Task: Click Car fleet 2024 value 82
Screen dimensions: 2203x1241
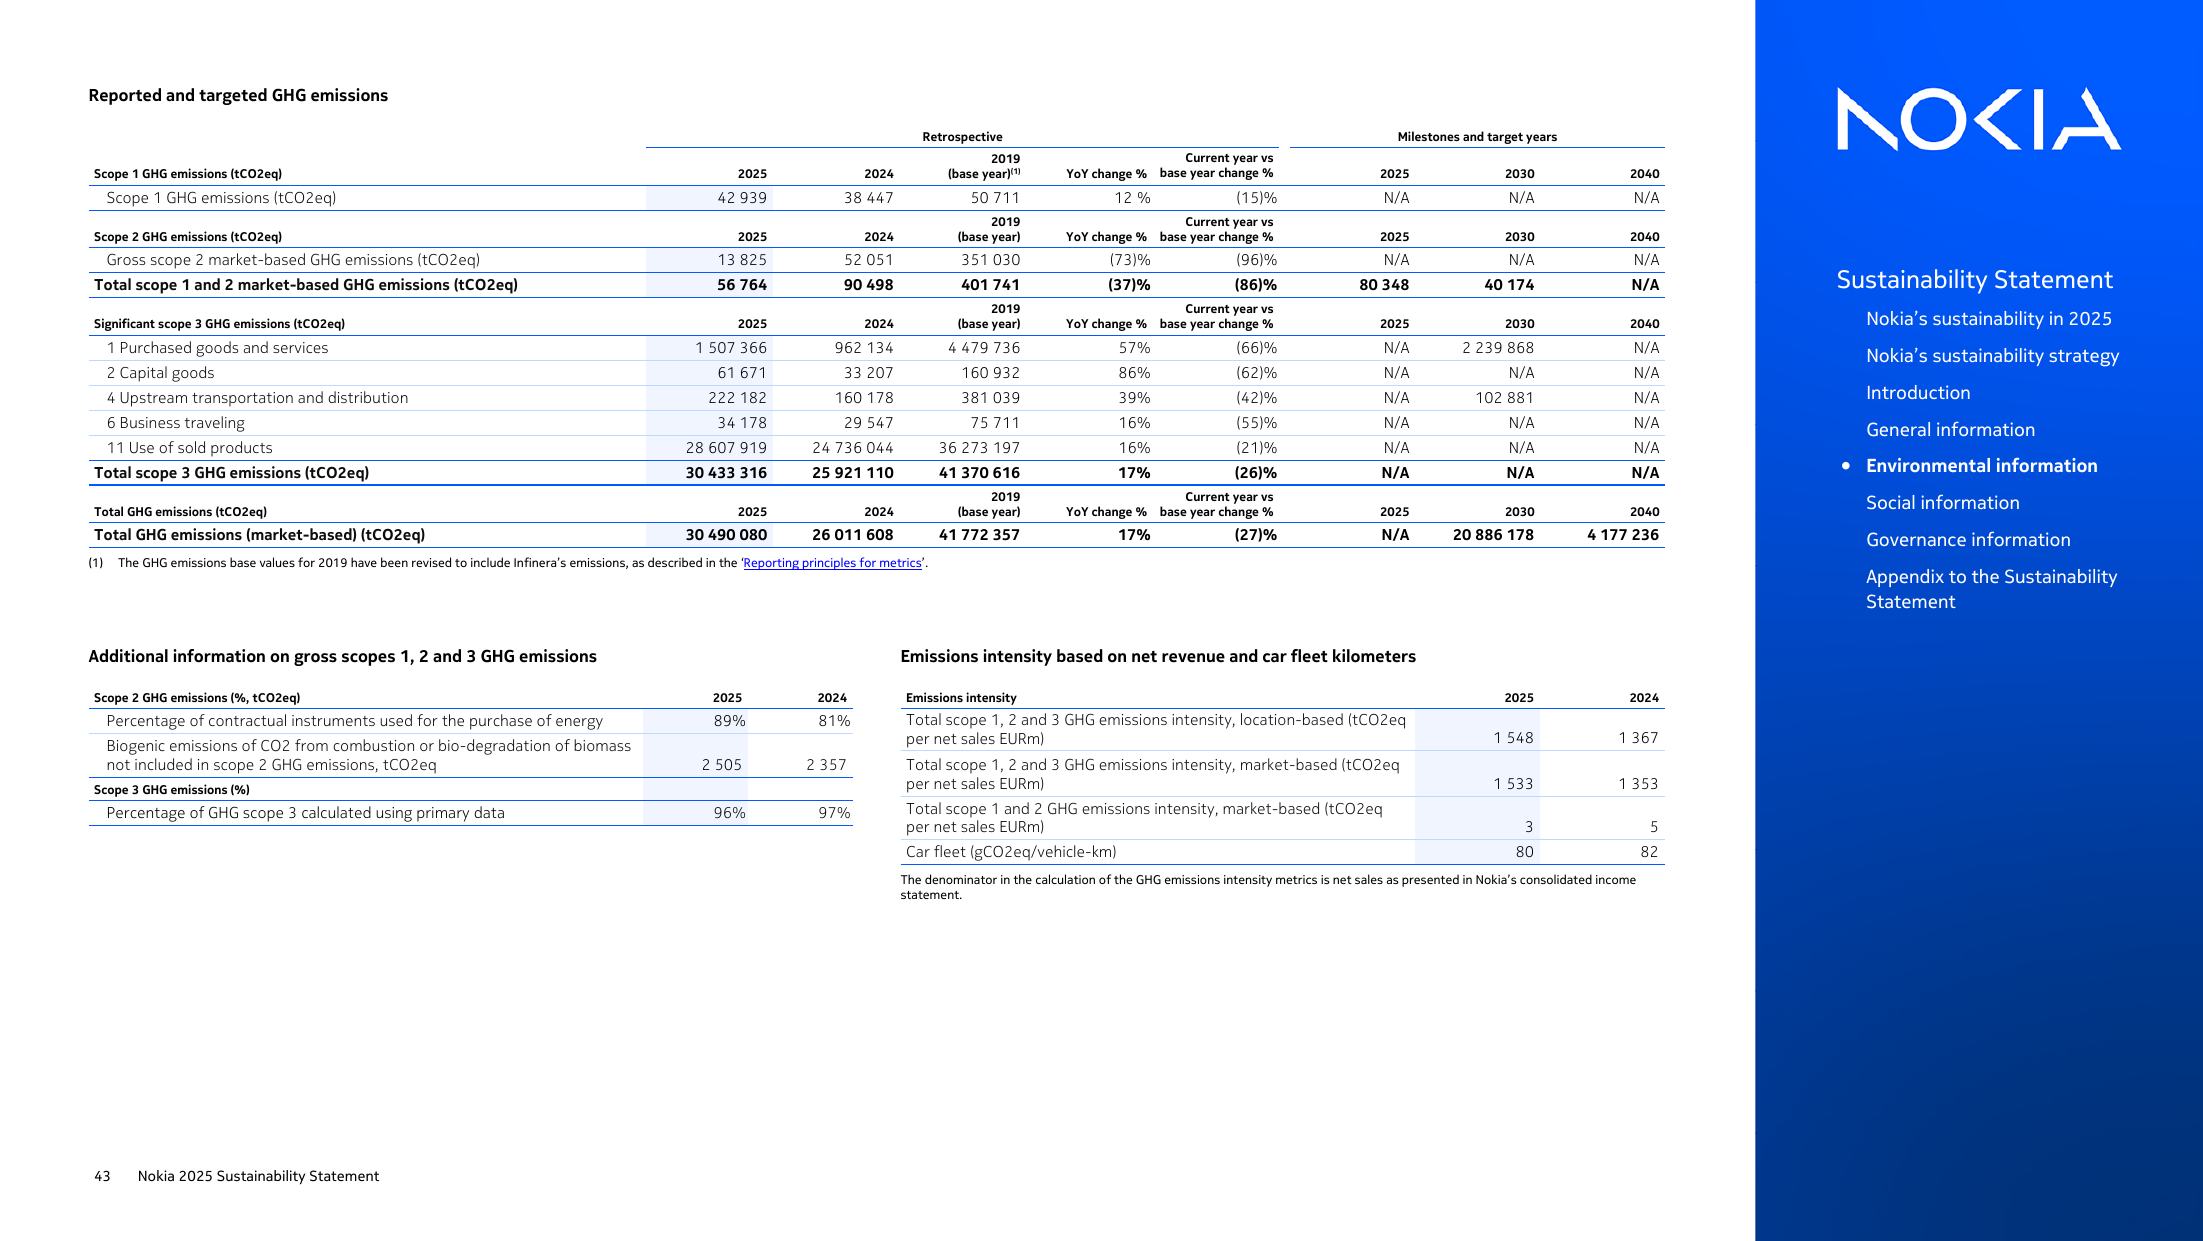Action: coord(1649,852)
